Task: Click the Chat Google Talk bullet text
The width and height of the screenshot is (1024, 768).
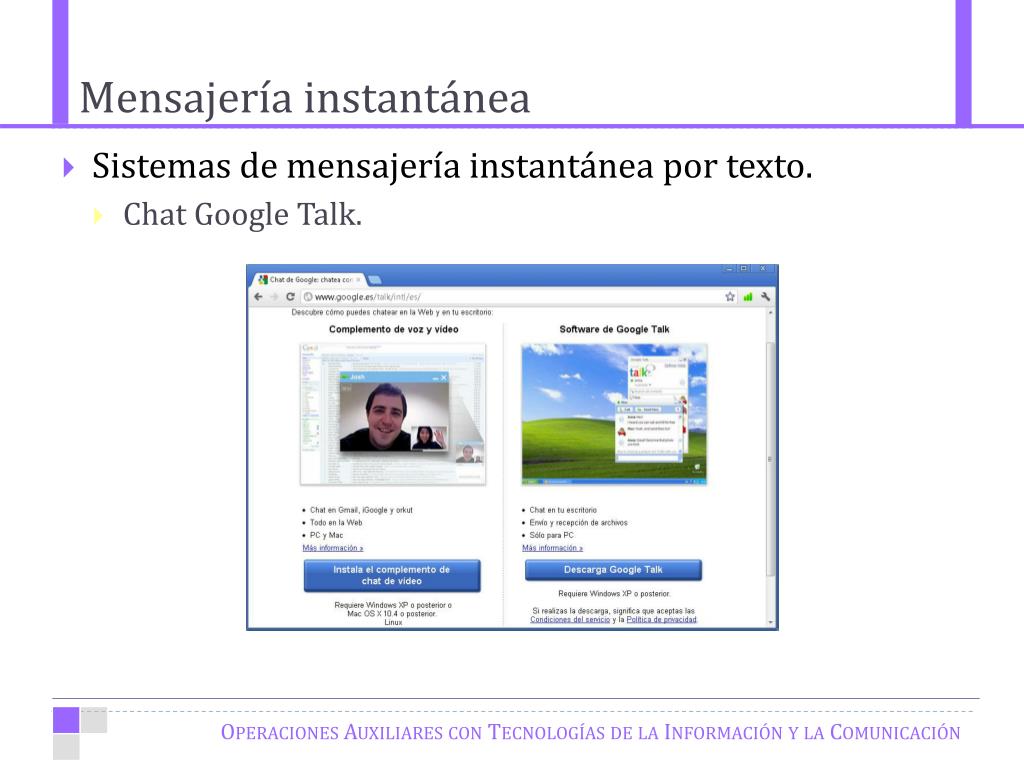Action: [243, 215]
